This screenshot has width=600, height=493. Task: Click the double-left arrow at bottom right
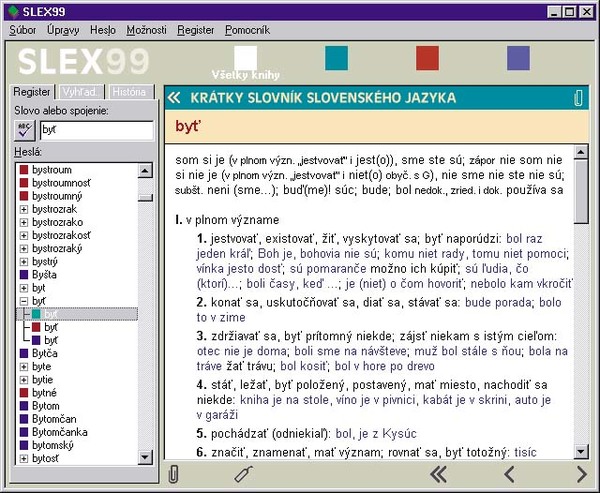(x=439, y=474)
